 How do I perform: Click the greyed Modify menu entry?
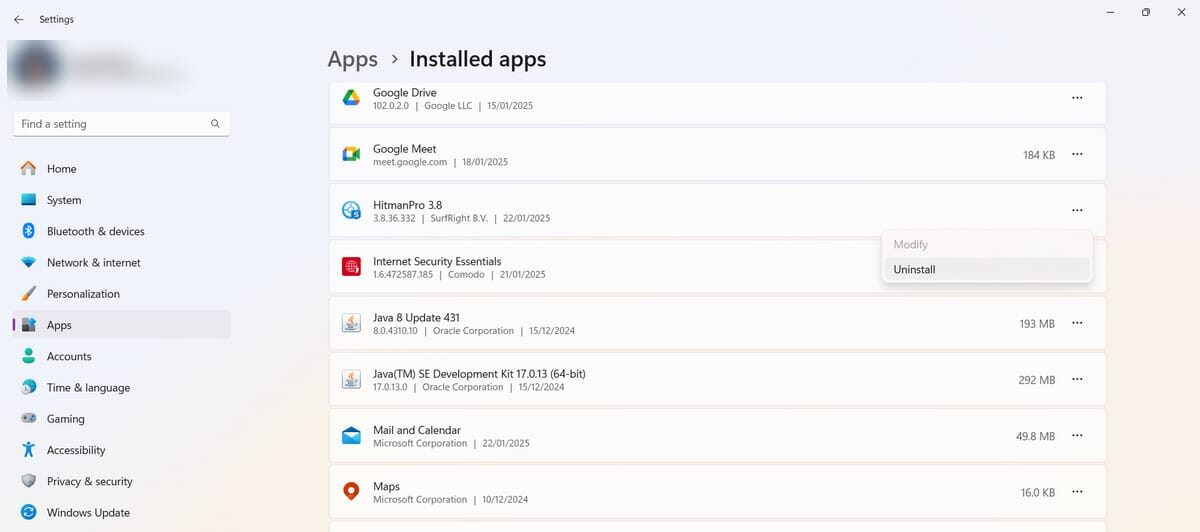(x=987, y=244)
